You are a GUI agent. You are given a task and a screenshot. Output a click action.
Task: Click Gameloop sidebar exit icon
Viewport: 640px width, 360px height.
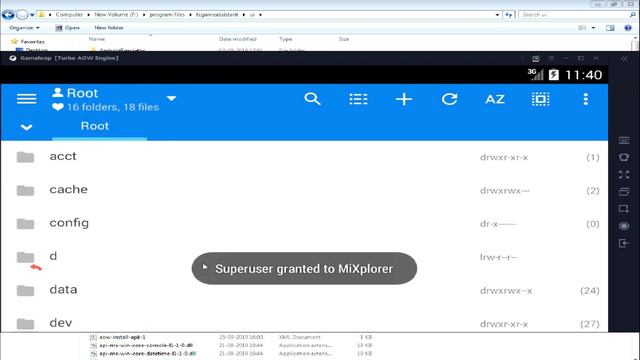tap(624, 243)
